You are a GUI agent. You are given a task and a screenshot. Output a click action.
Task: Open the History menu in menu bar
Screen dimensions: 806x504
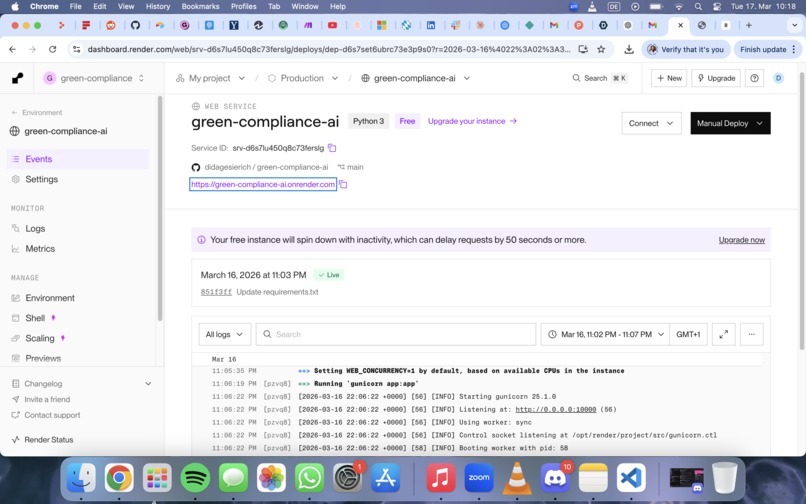pos(158,7)
